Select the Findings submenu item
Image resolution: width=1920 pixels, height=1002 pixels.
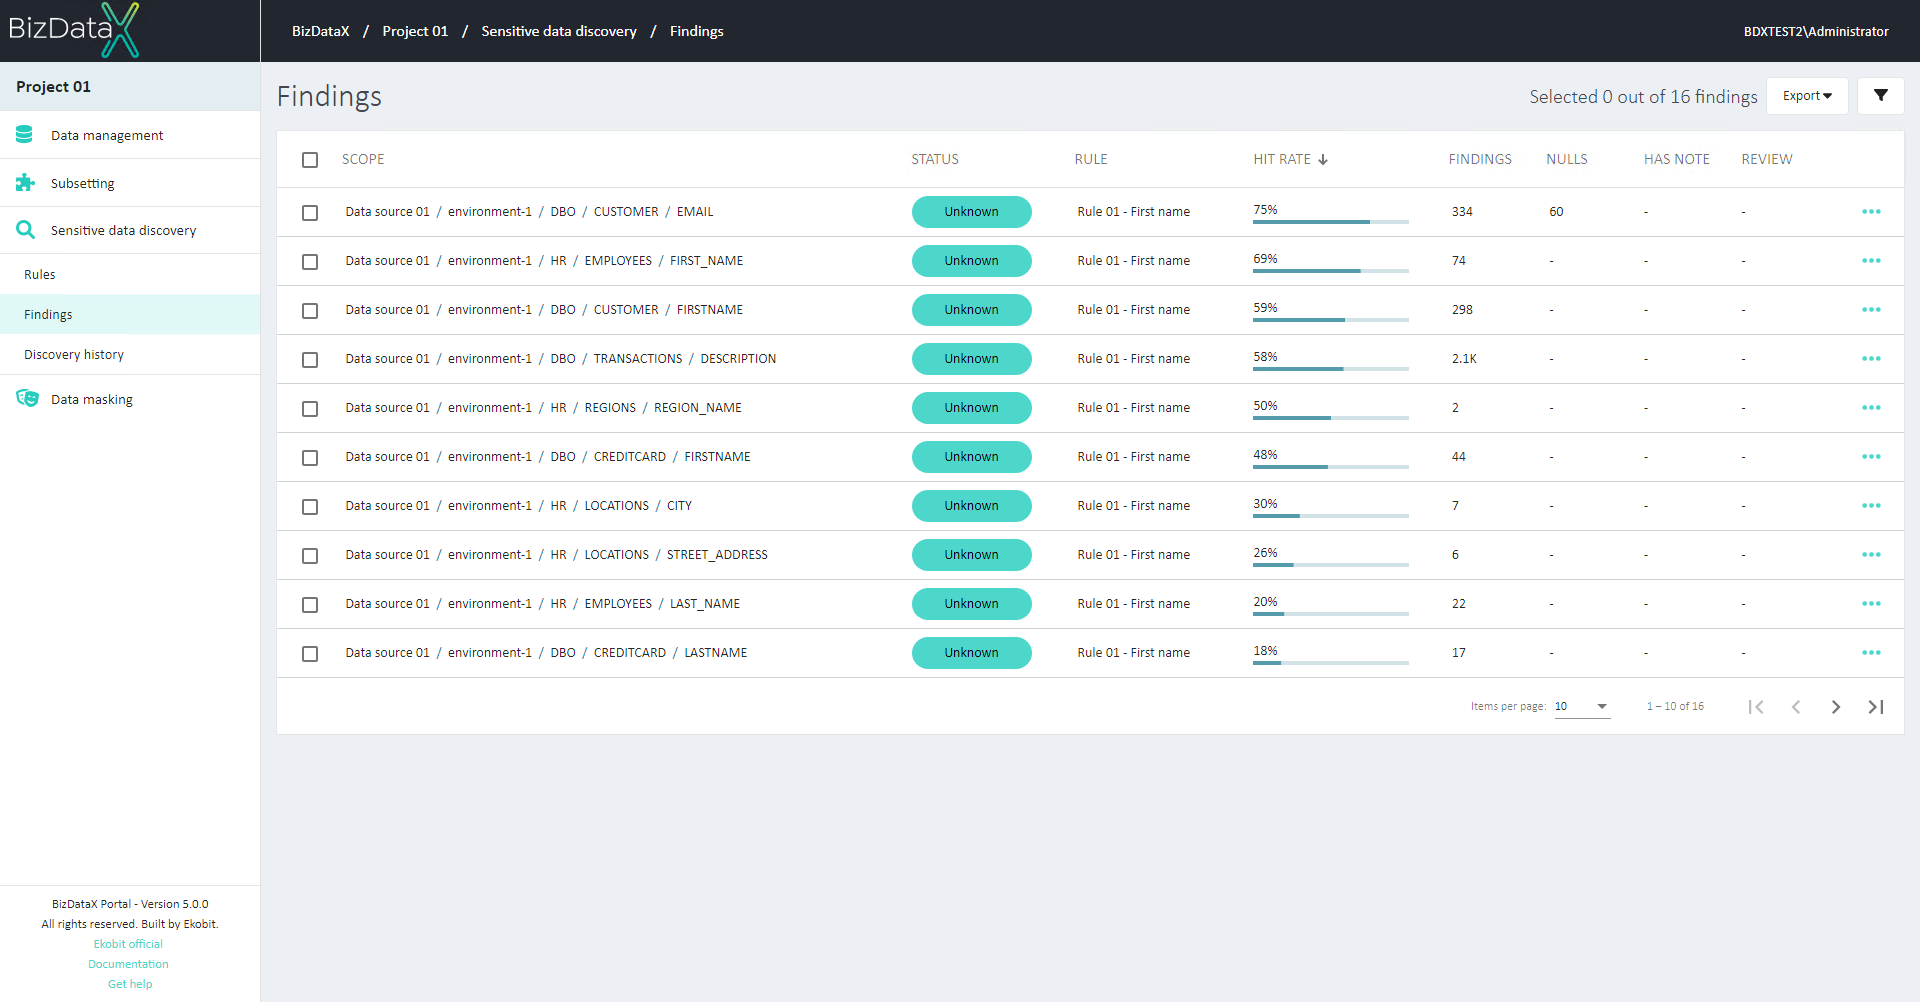[130, 314]
